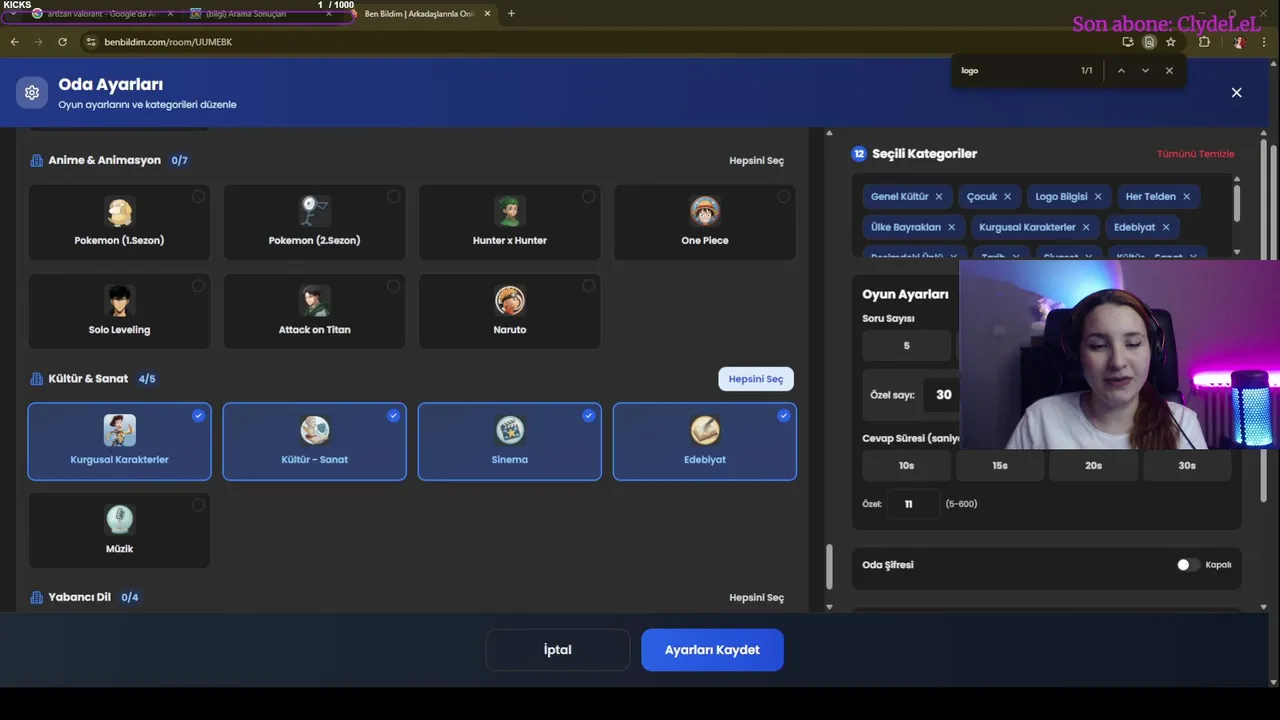This screenshot has width=1280, height=720.
Task: Click the Müzik category icon
Action: pyautogui.click(x=119, y=519)
